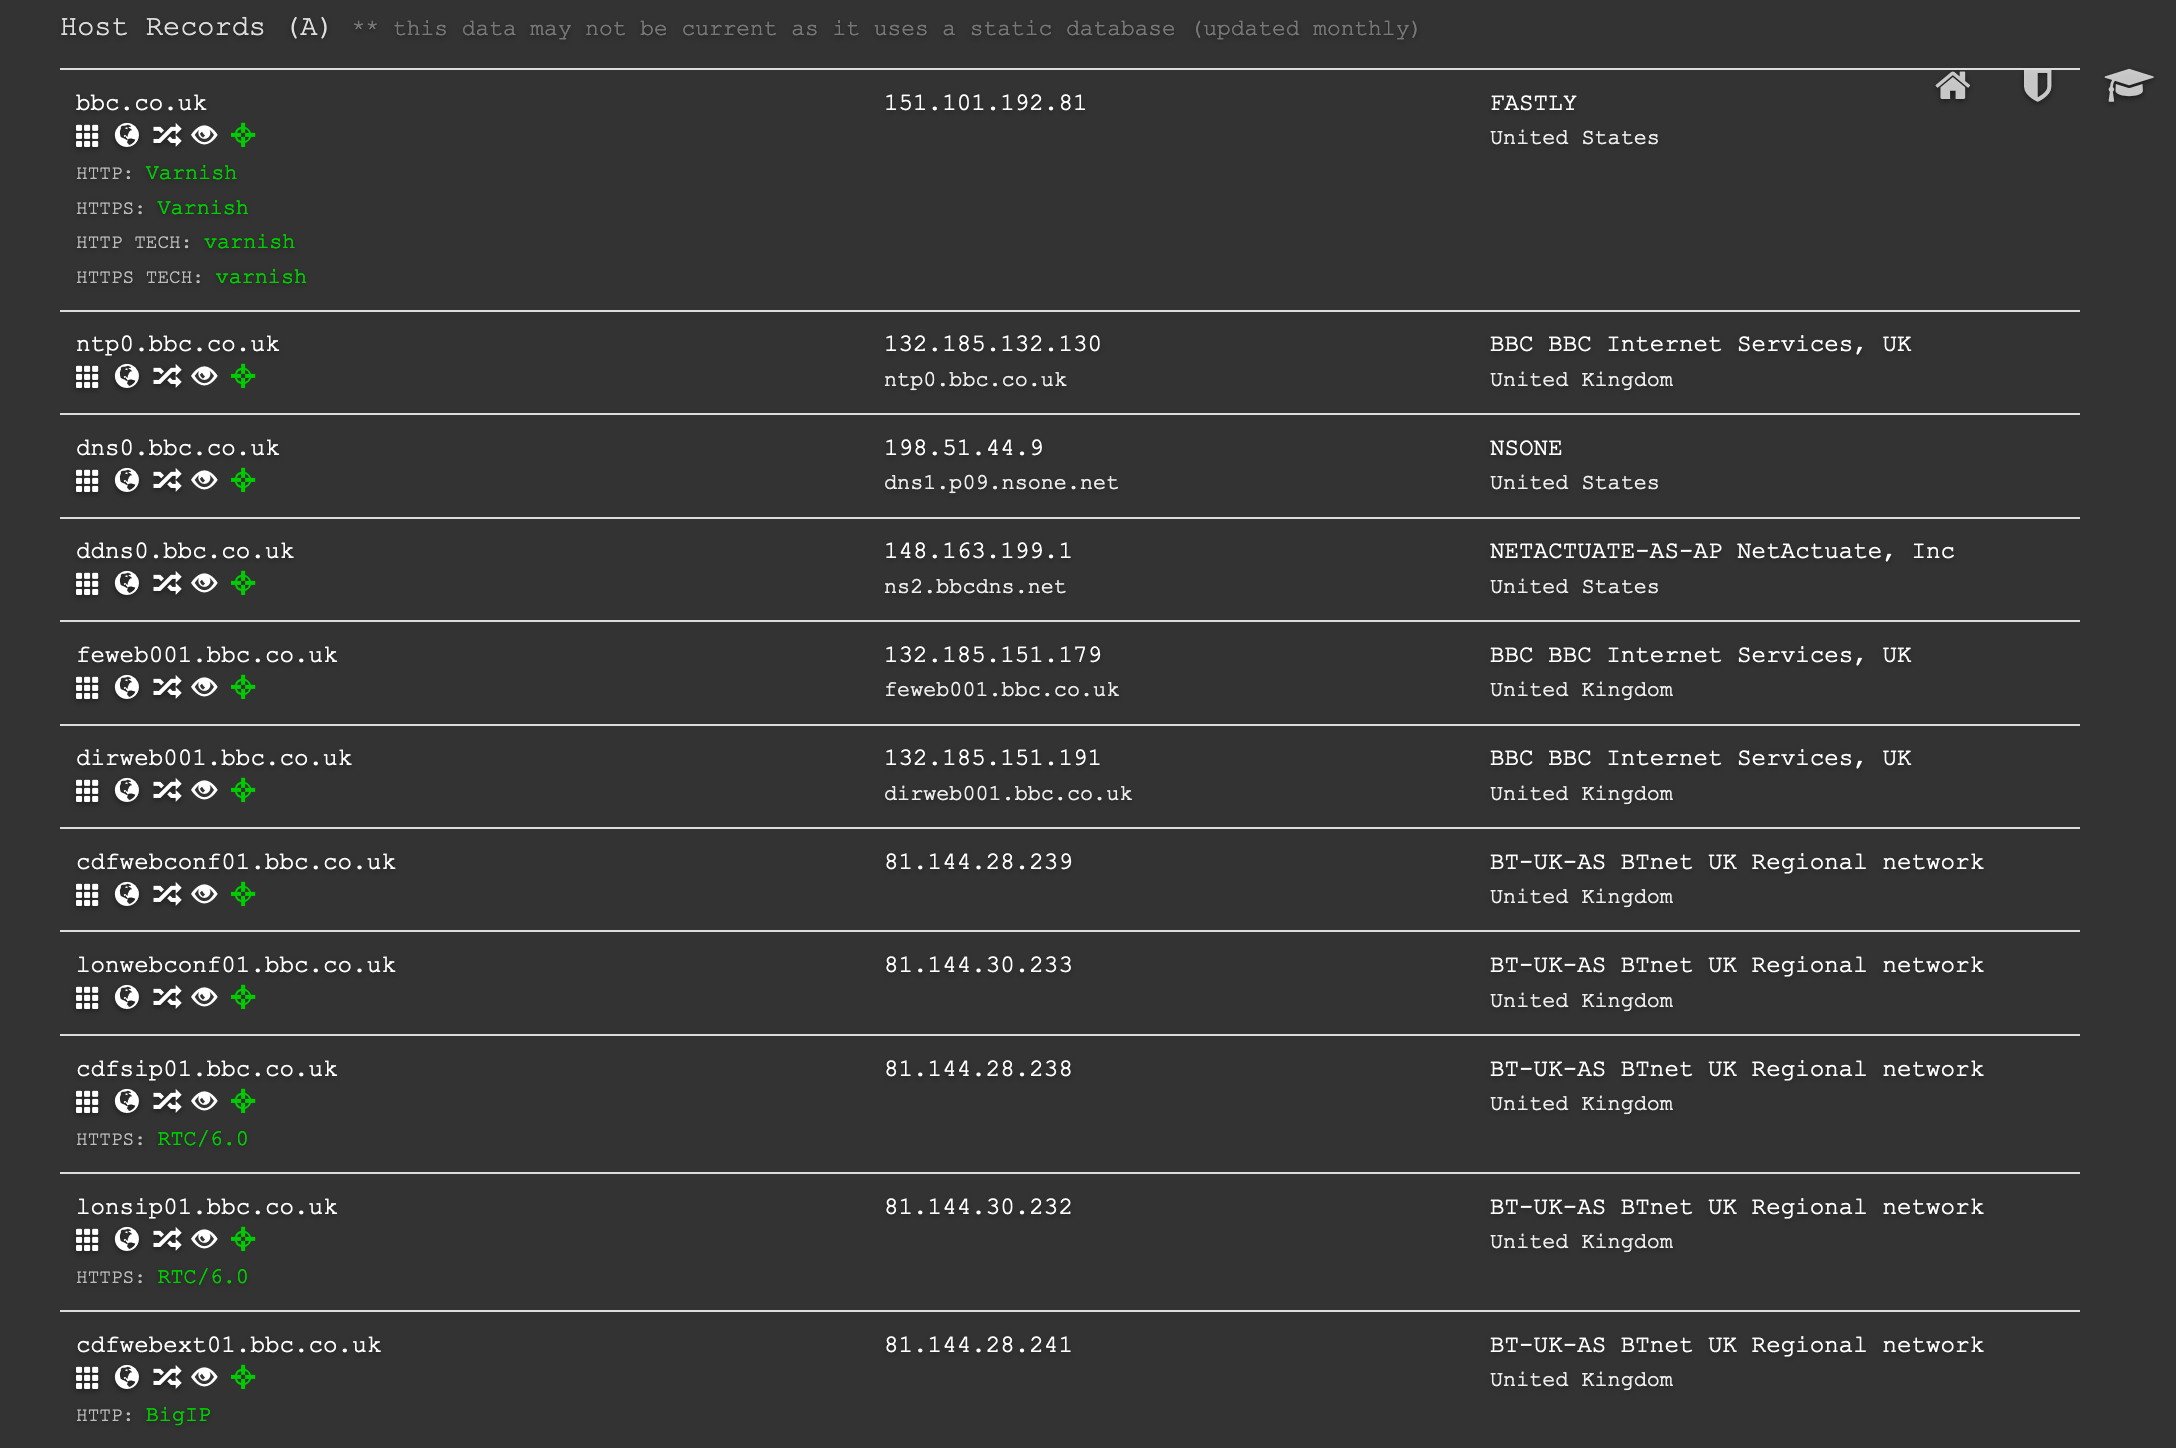Open the Varnish HTTP link under bbc.co.uk
The width and height of the screenshot is (2176, 1448).
(191, 172)
